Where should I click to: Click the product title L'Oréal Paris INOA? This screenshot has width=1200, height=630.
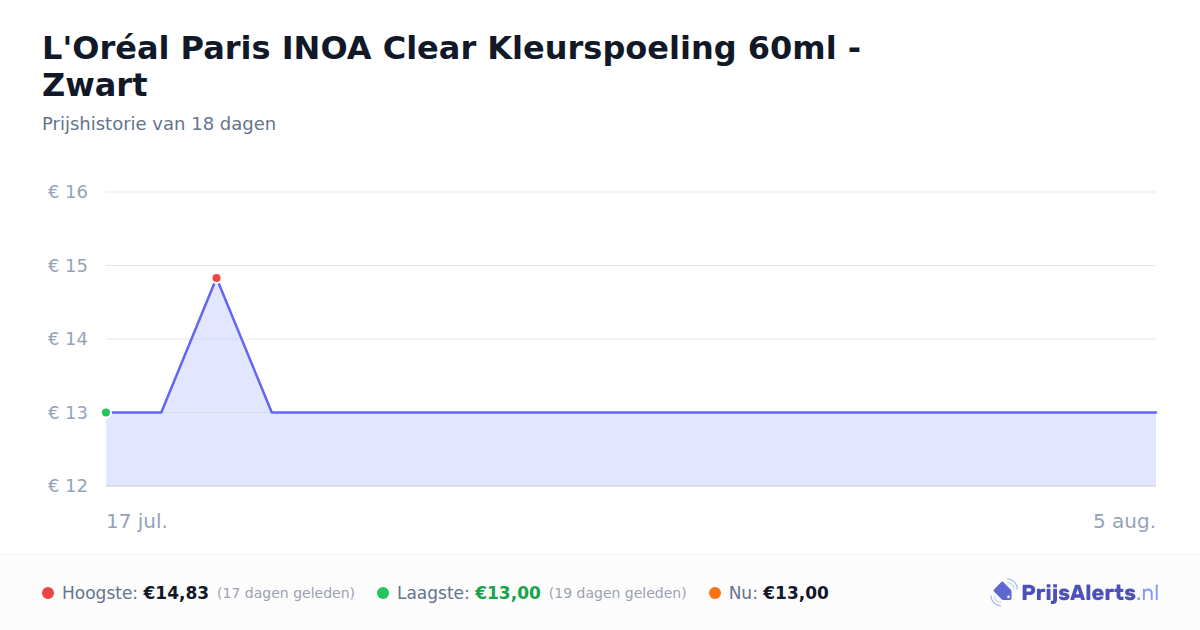click(x=452, y=66)
